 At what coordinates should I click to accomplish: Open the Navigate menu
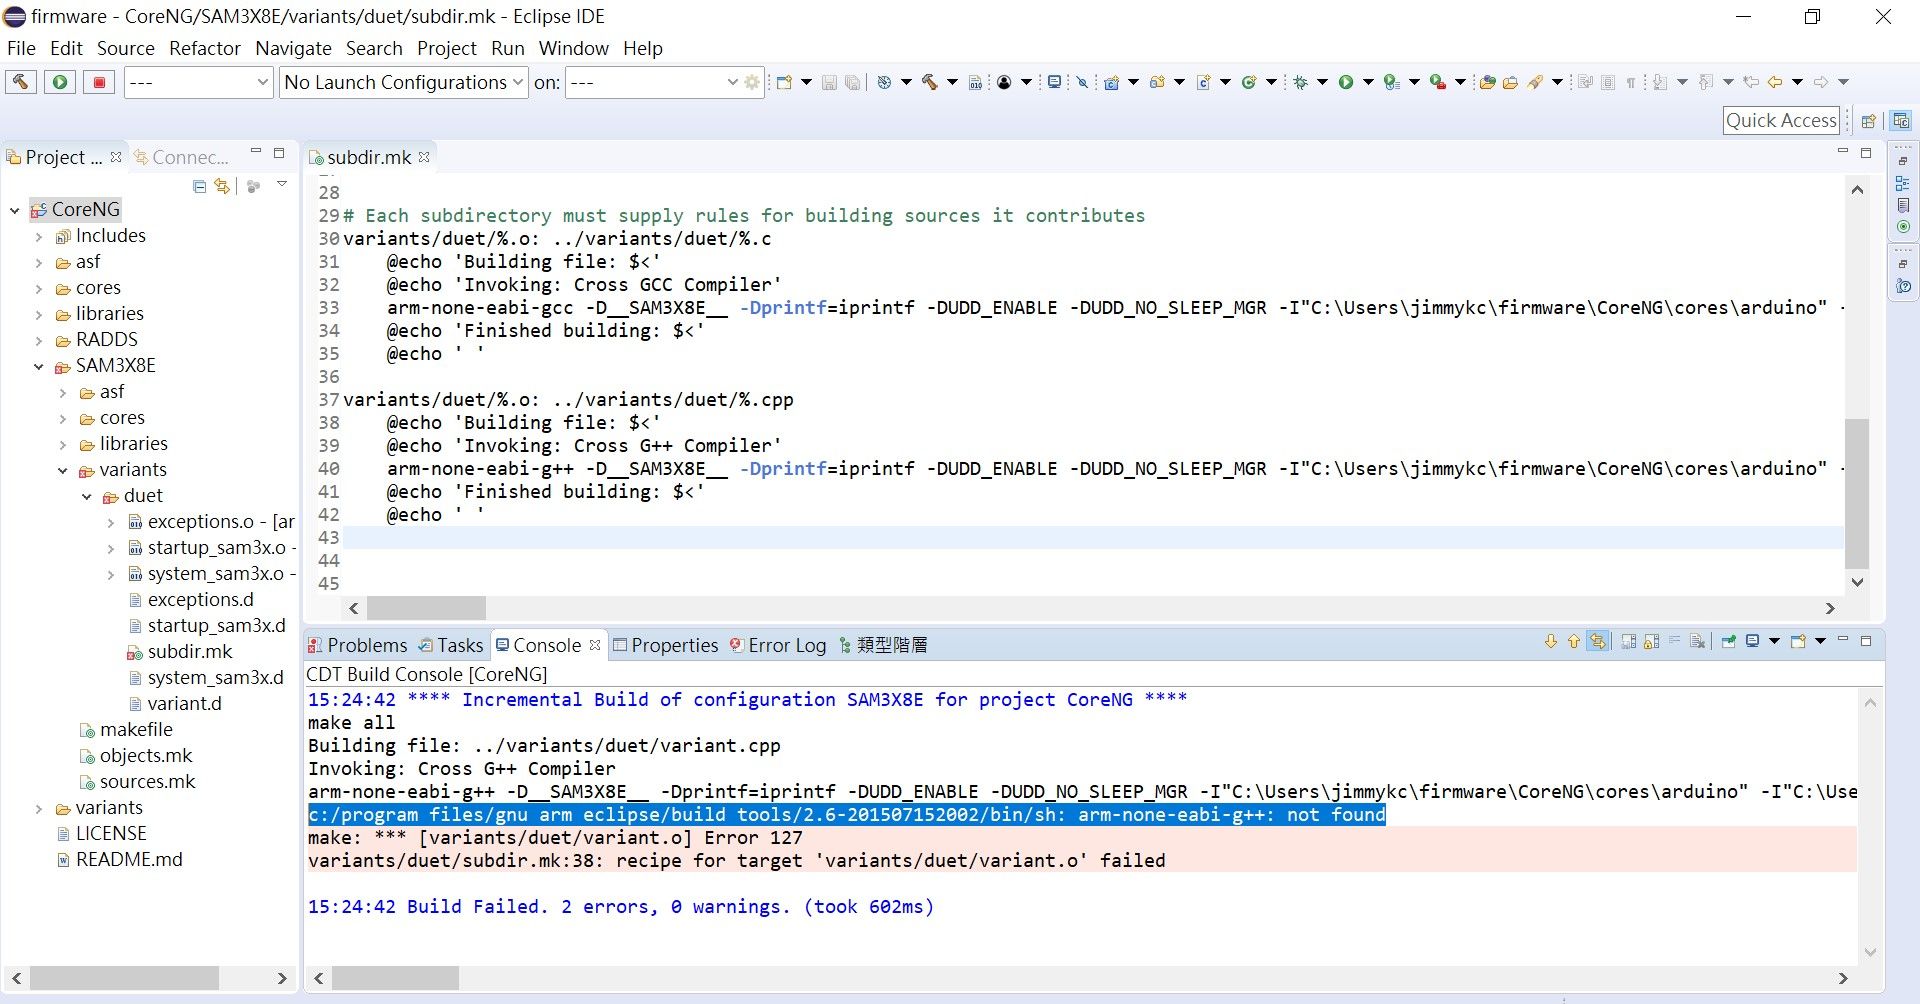point(293,48)
